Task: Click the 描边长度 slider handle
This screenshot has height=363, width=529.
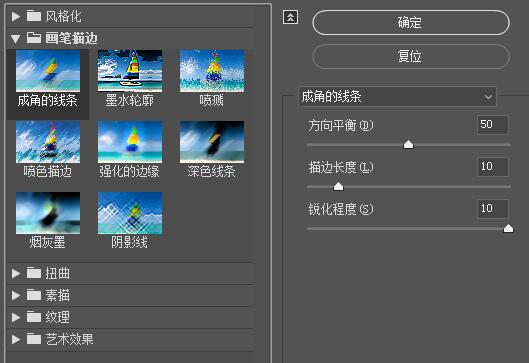Action: click(338, 187)
